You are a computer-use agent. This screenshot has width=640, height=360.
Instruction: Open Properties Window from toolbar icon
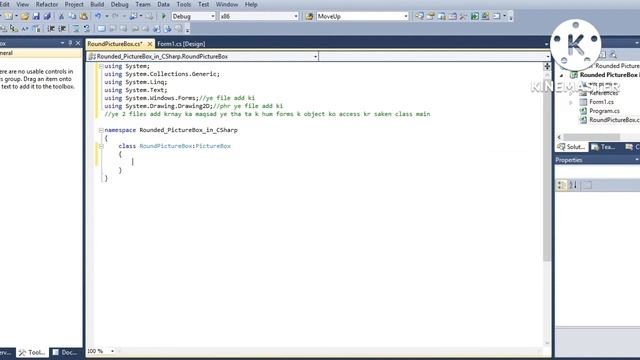click(x=431, y=16)
